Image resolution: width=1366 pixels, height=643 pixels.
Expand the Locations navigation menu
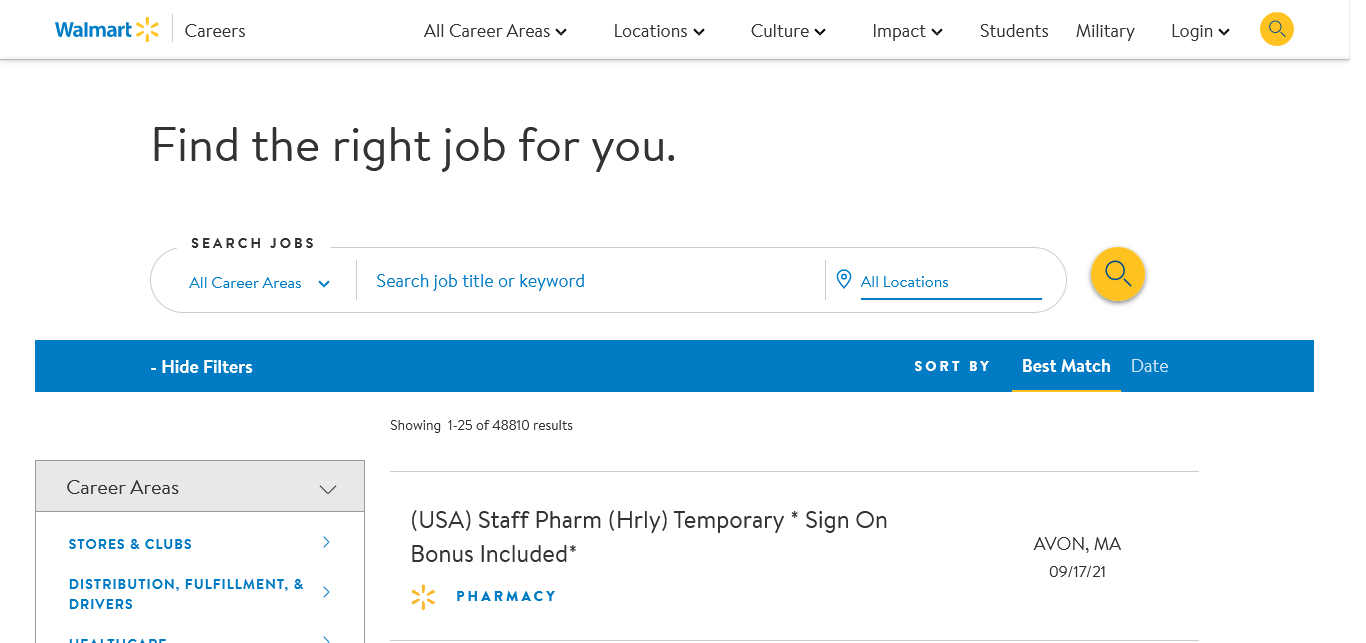(659, 31)
